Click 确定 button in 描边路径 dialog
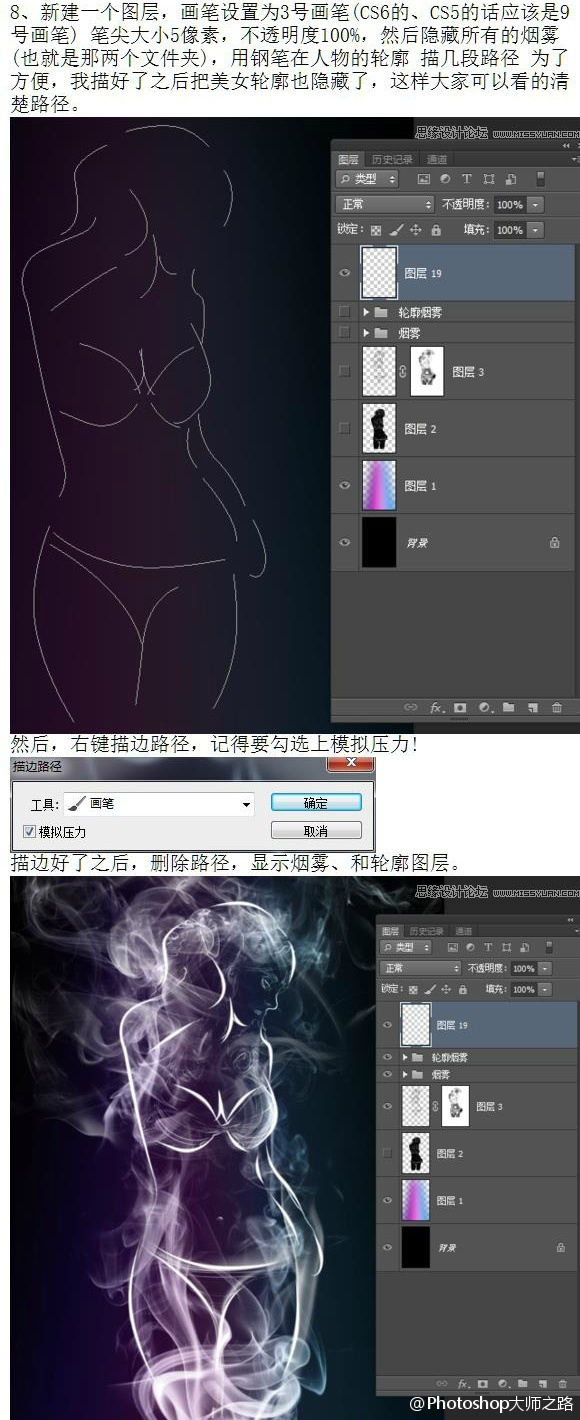 (x=316, y=803)
